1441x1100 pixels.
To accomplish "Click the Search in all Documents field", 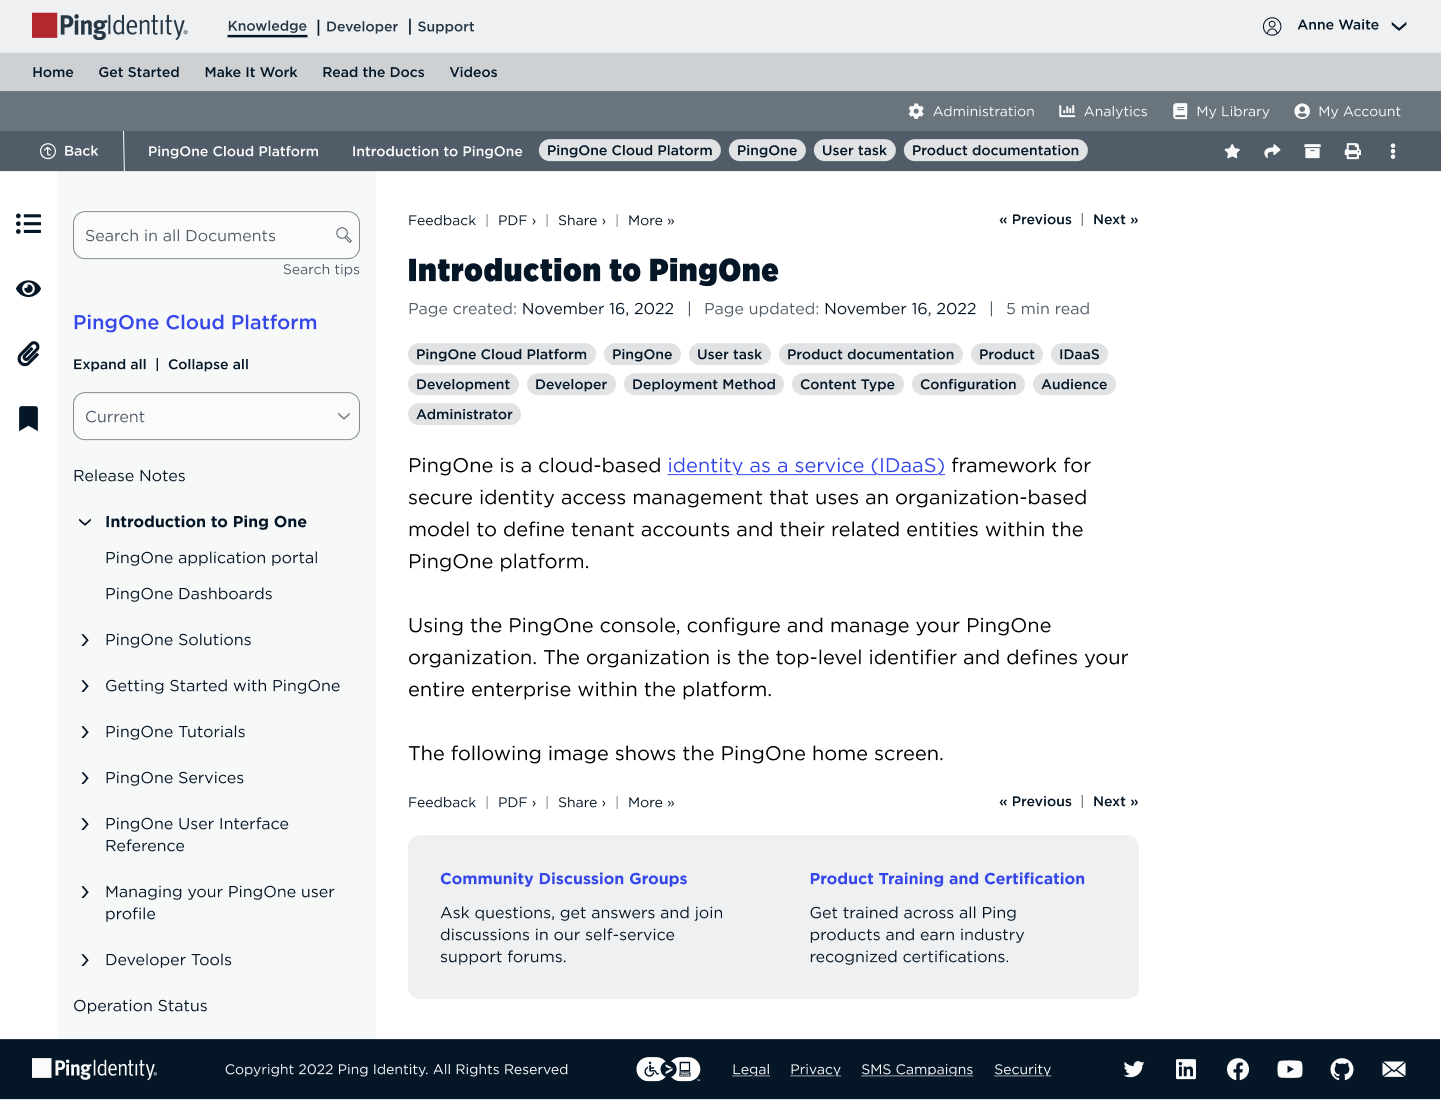I will coord(205,235).
